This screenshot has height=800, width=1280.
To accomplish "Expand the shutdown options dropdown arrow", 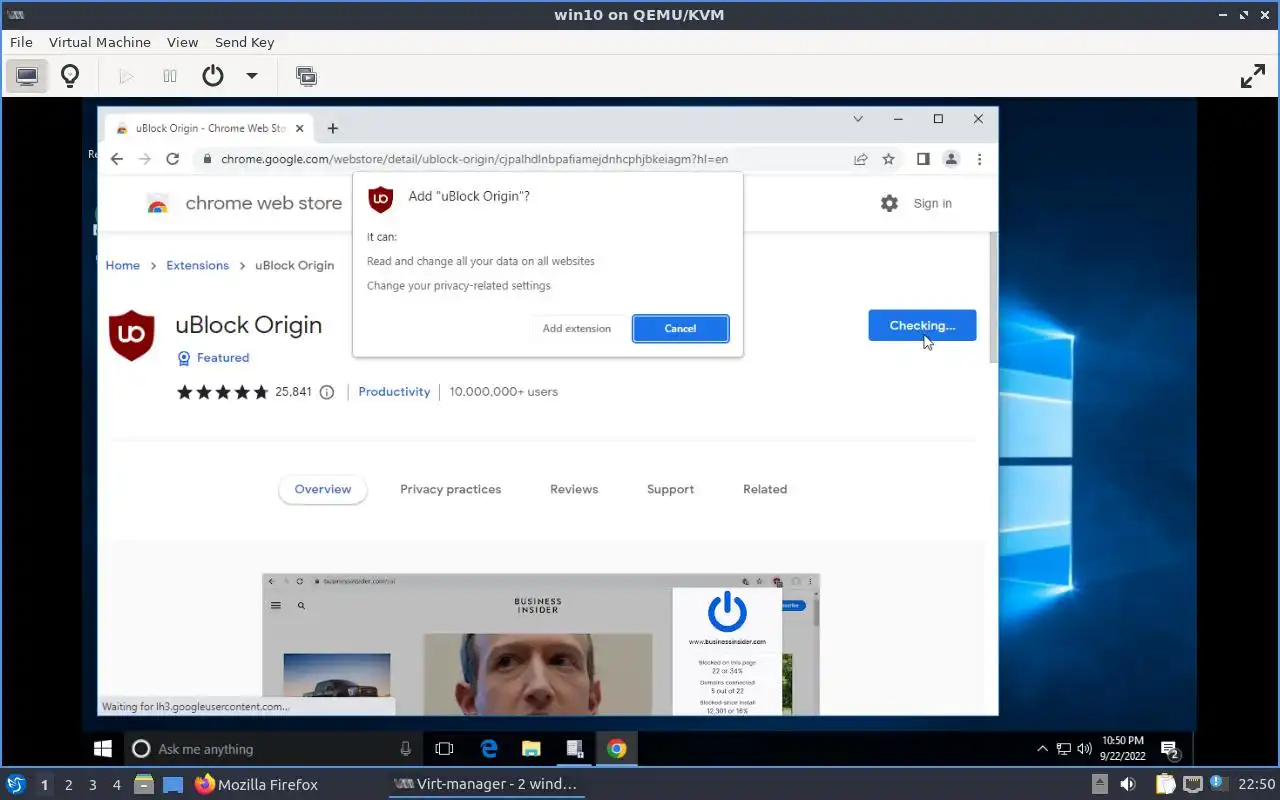I will coord(252,76).
